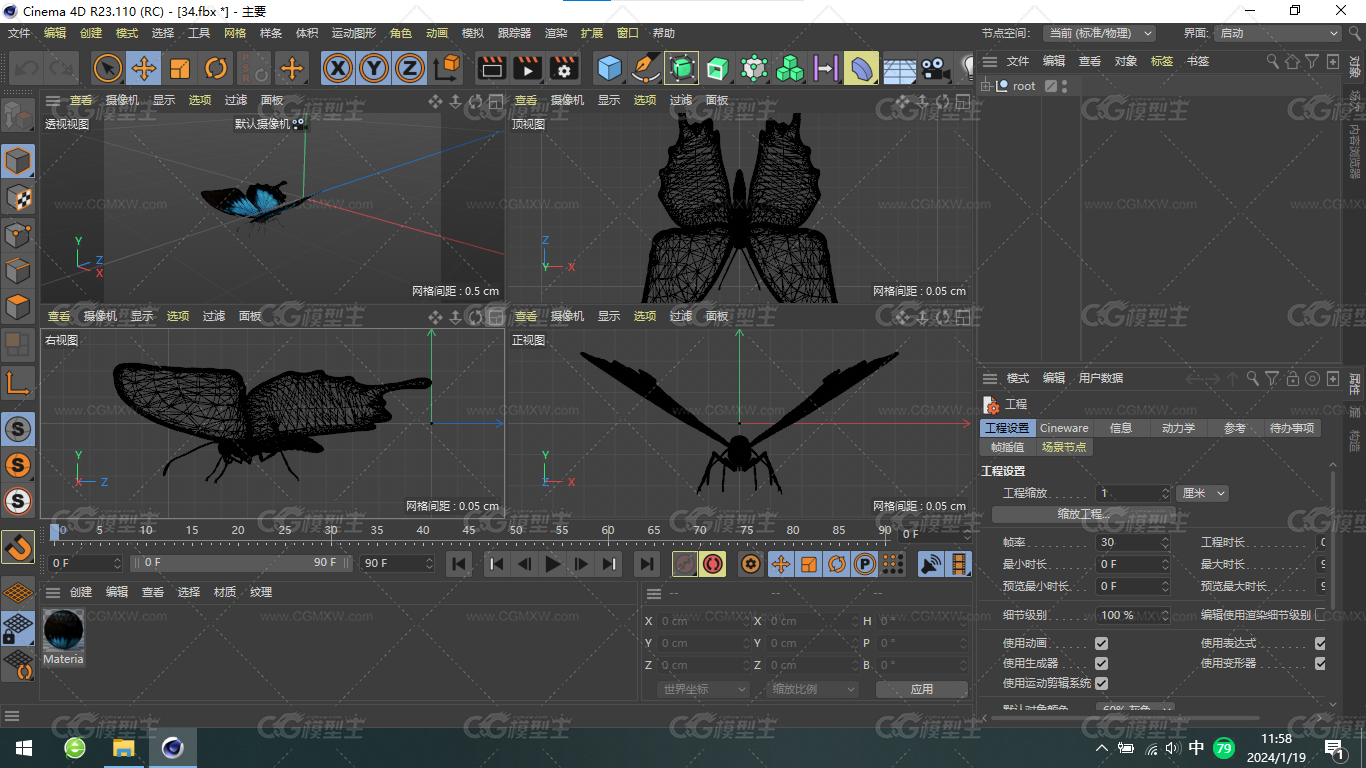Toggle the Y axis lock

(374, 68)
